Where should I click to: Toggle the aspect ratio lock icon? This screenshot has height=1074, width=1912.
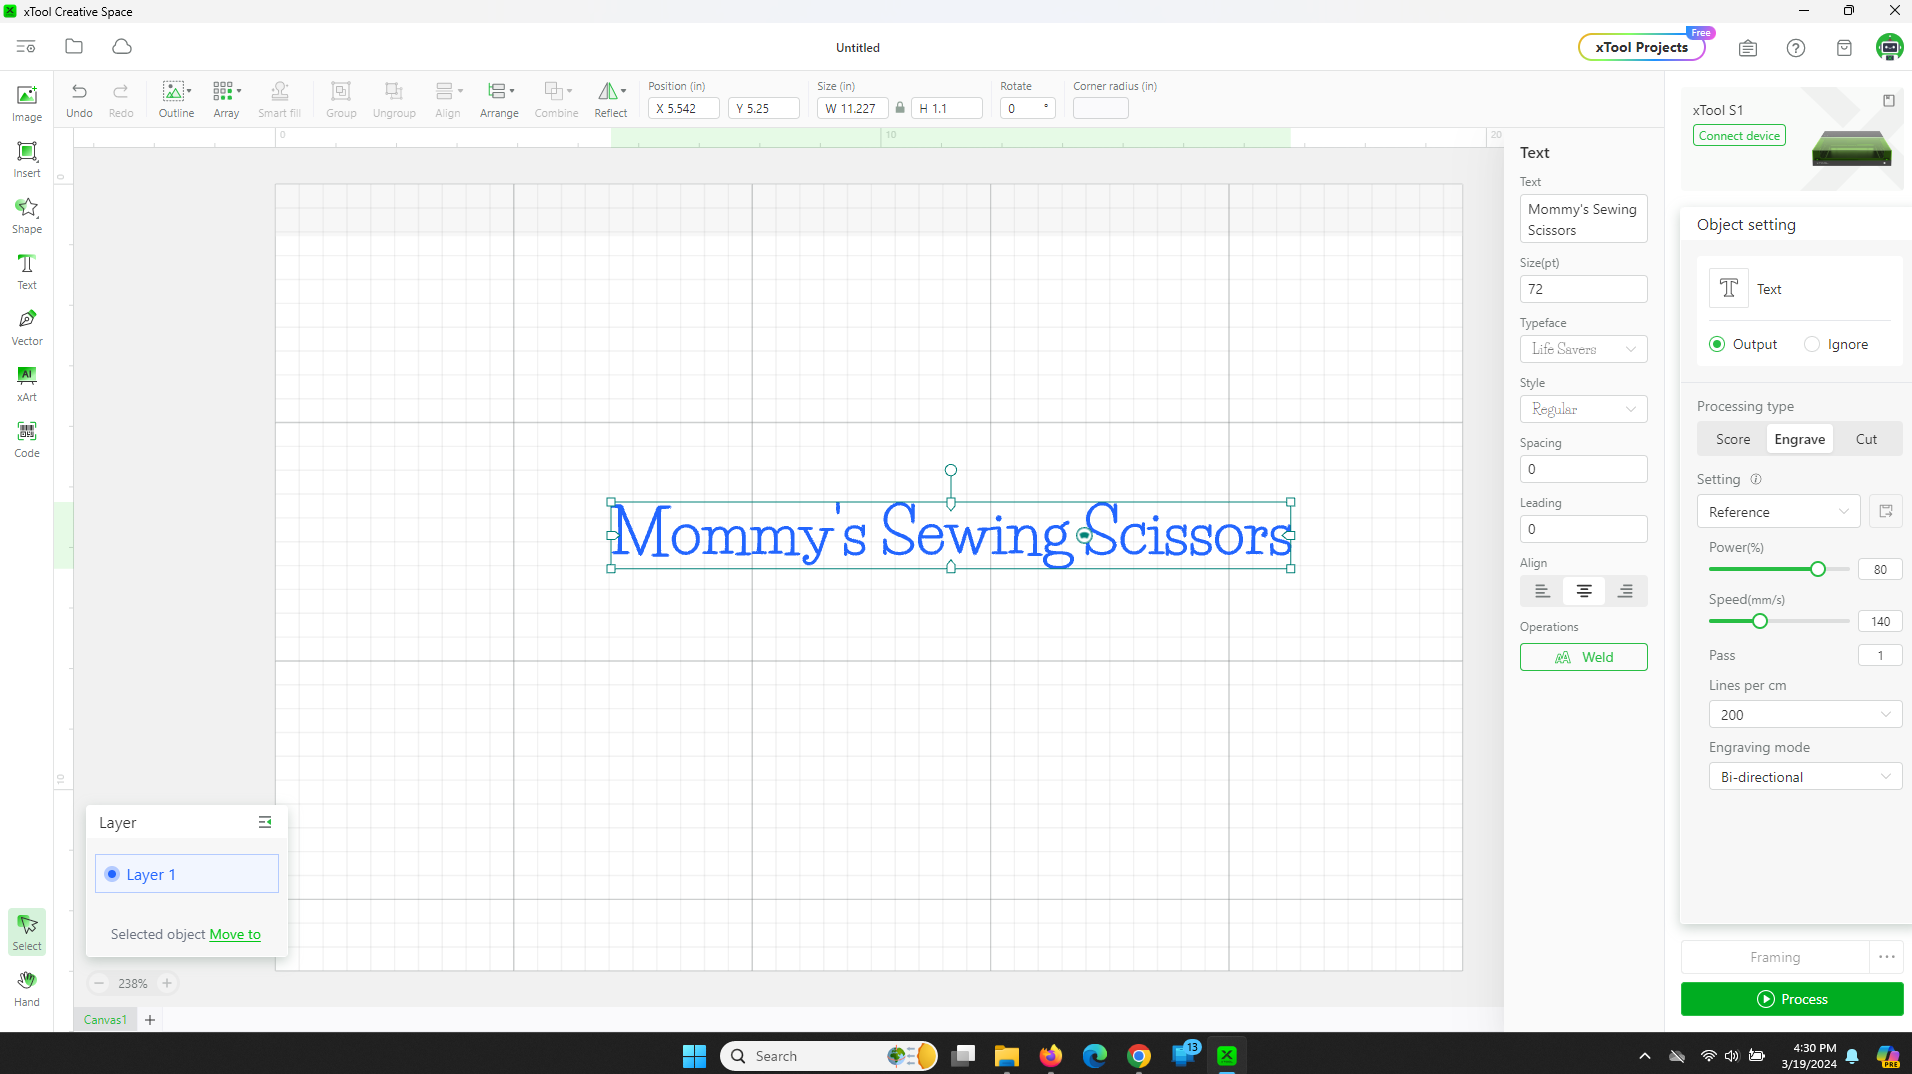pyautogui.click(x=900, y=108)
